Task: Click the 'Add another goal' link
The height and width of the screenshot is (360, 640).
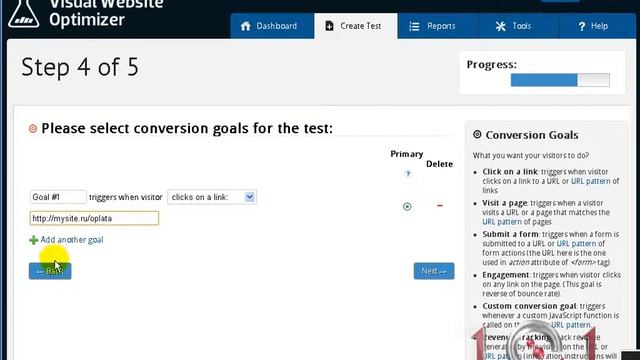Action: click(x=72, y=240)
